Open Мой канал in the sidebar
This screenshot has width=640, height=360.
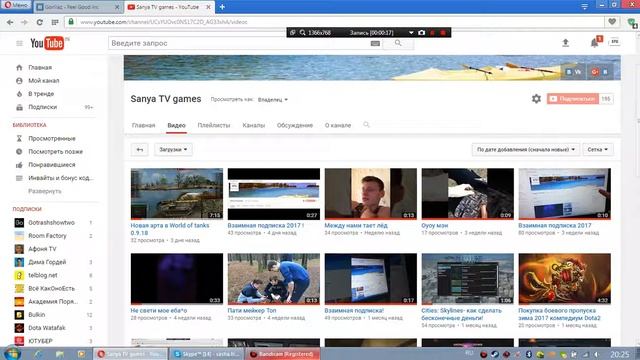point(44,80)
